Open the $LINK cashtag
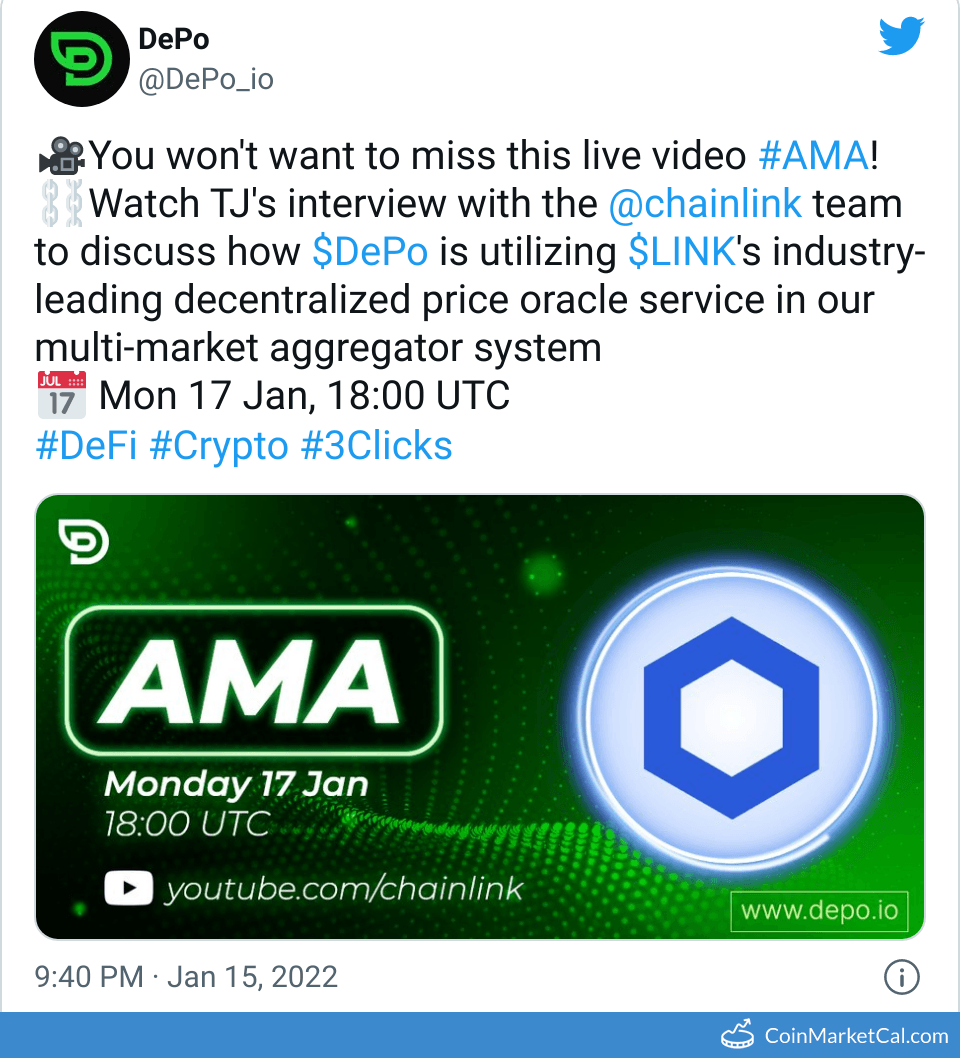Screen dimensions: 960x1058 point(681,252)
